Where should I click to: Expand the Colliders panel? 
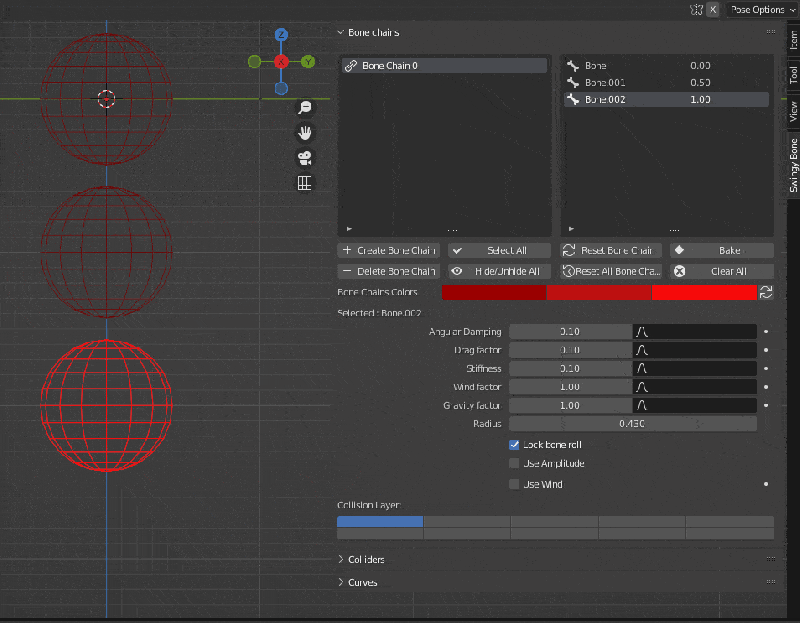click(341, 559)
